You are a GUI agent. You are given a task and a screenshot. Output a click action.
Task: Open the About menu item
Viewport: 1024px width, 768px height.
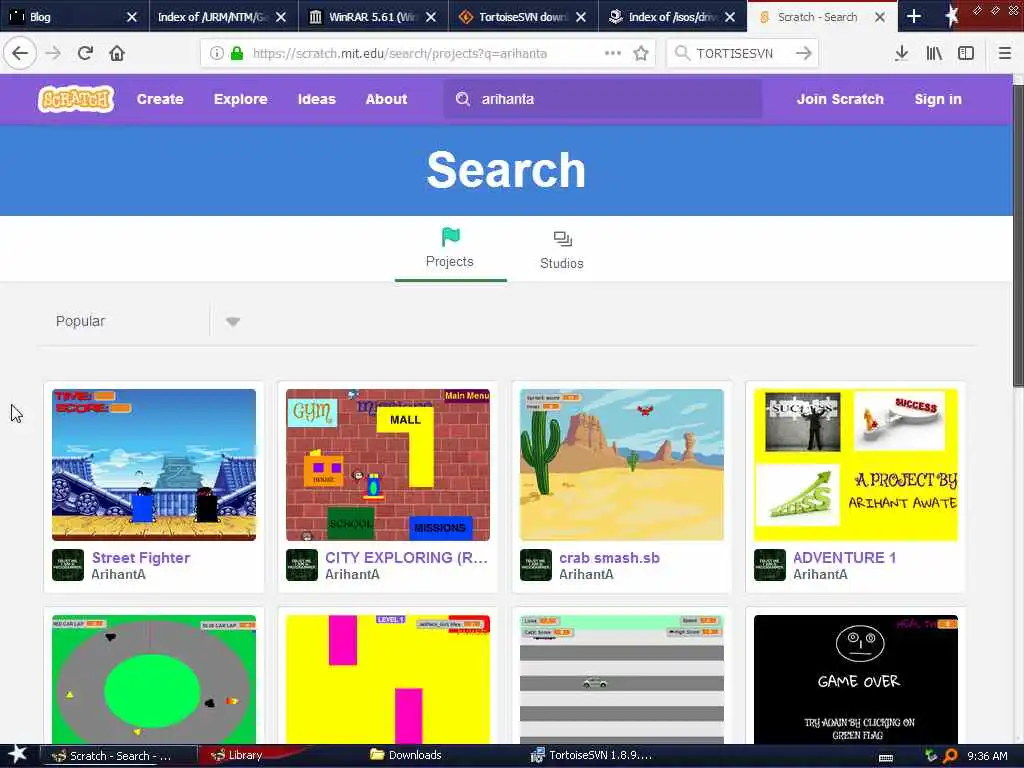tap(387, 99)
